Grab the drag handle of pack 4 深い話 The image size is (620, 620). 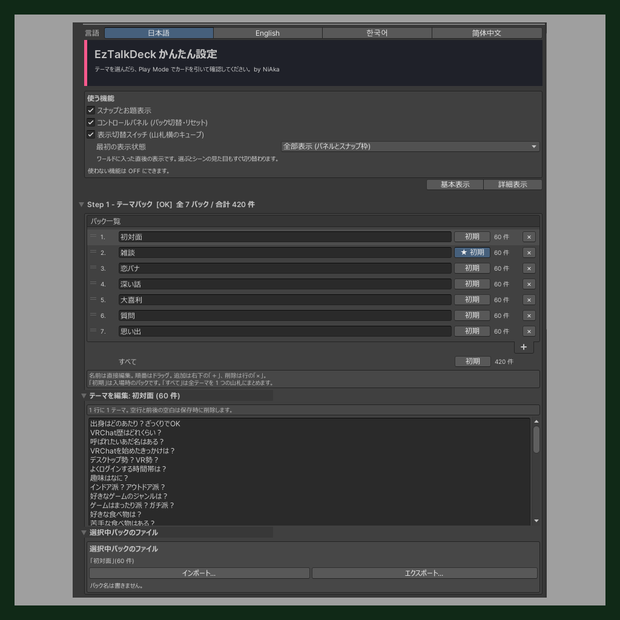tap(93, 283)
